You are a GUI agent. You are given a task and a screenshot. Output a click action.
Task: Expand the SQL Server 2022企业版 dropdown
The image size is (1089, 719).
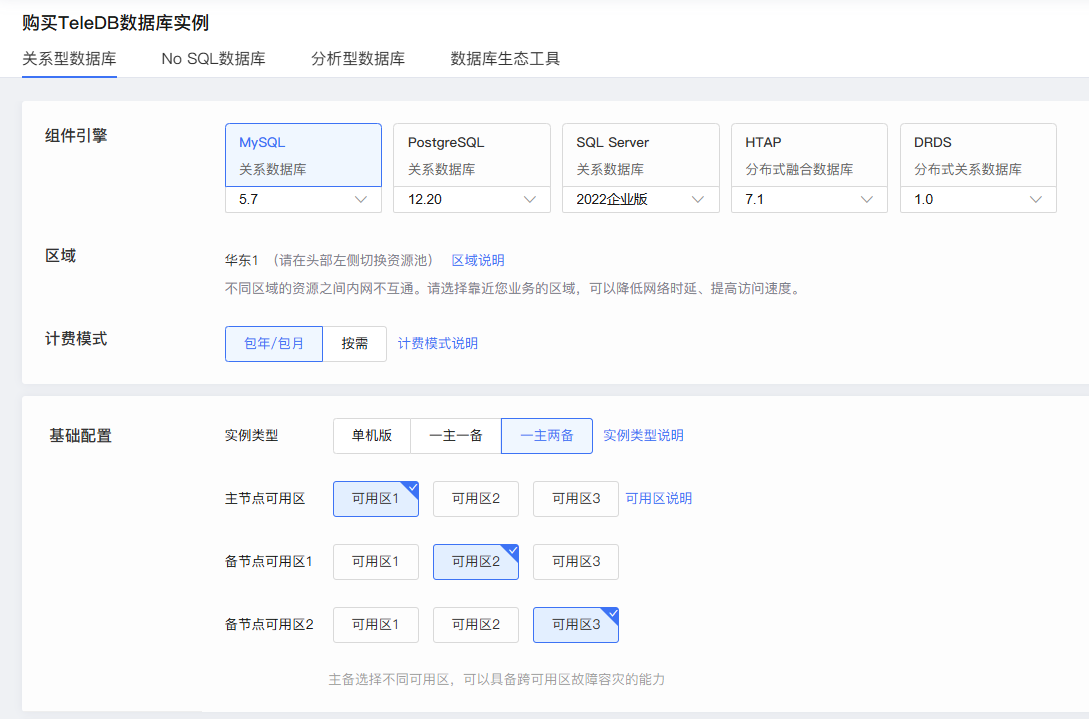pos(640,199)
